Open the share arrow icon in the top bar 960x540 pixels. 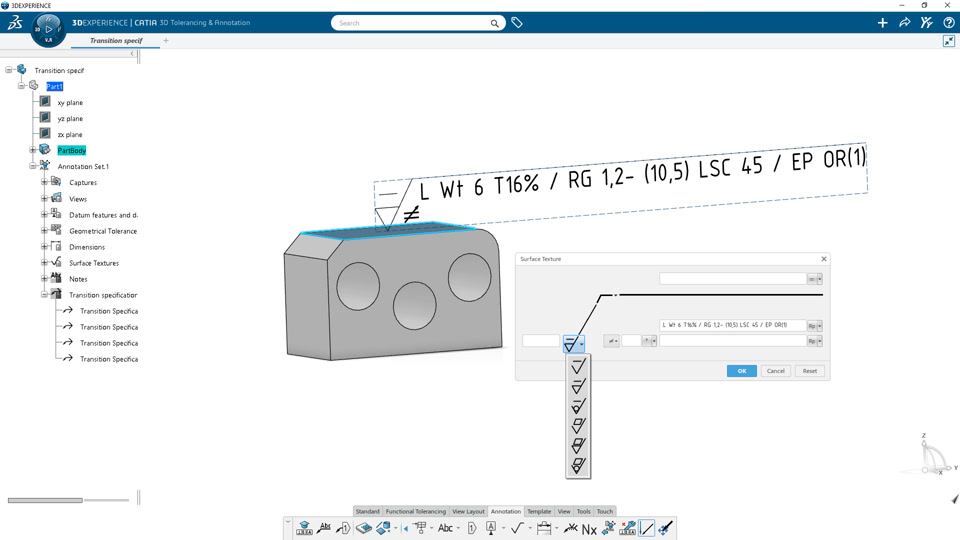pyautogui.click(x=904, y=23)
